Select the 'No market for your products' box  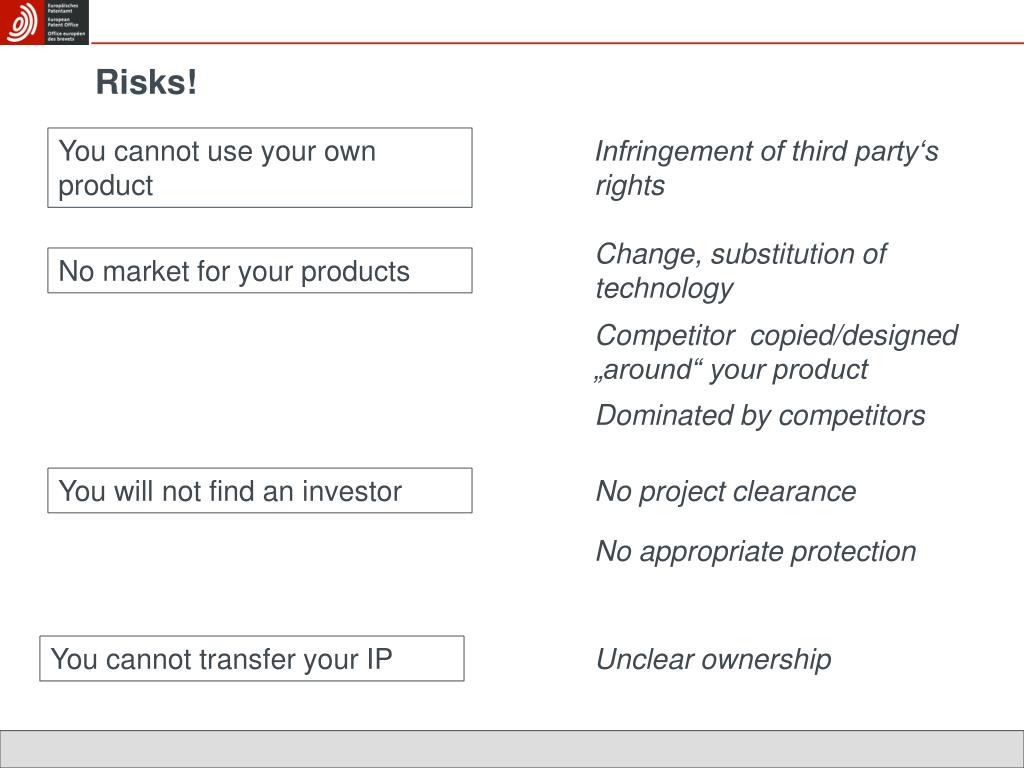[x=260, y=270]
